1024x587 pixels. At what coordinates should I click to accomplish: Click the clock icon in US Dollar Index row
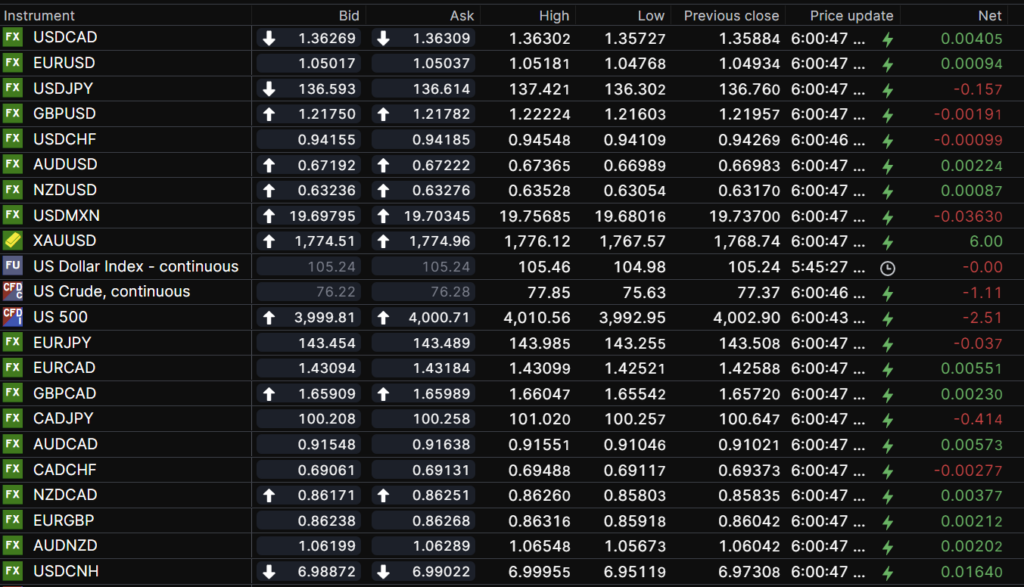887,267
